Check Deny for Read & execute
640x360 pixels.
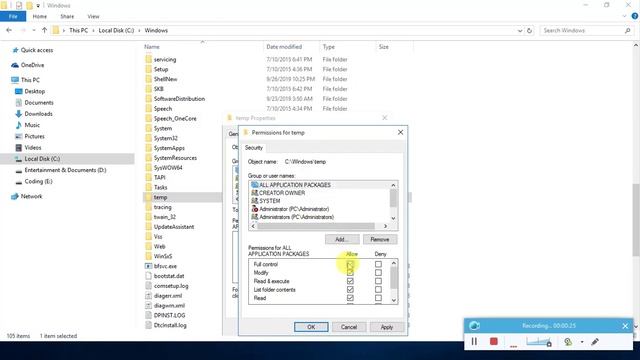[x=378, y=281]
